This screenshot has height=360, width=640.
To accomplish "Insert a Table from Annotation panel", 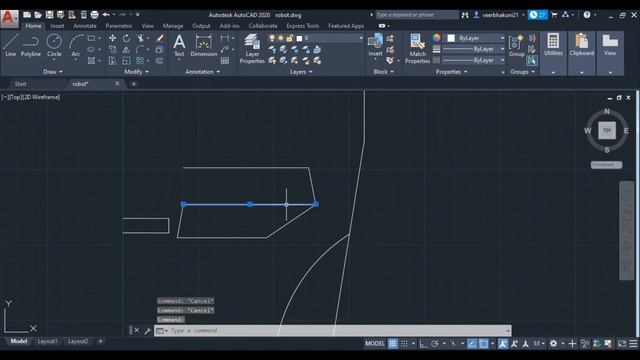I will [x=224, y=61].
